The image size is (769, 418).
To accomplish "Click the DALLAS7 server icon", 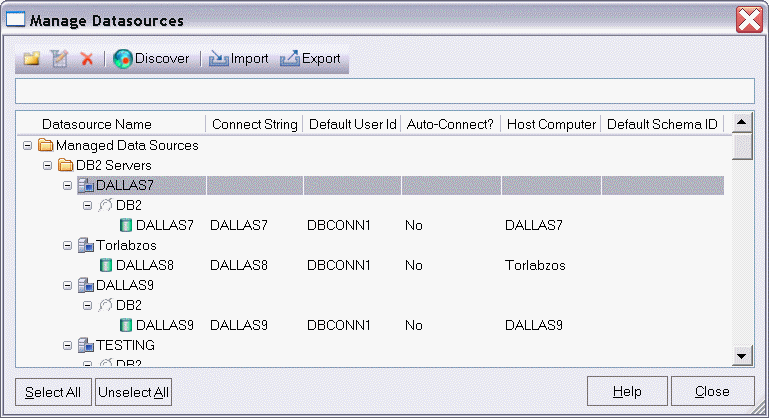I will [x=86, y=185].
